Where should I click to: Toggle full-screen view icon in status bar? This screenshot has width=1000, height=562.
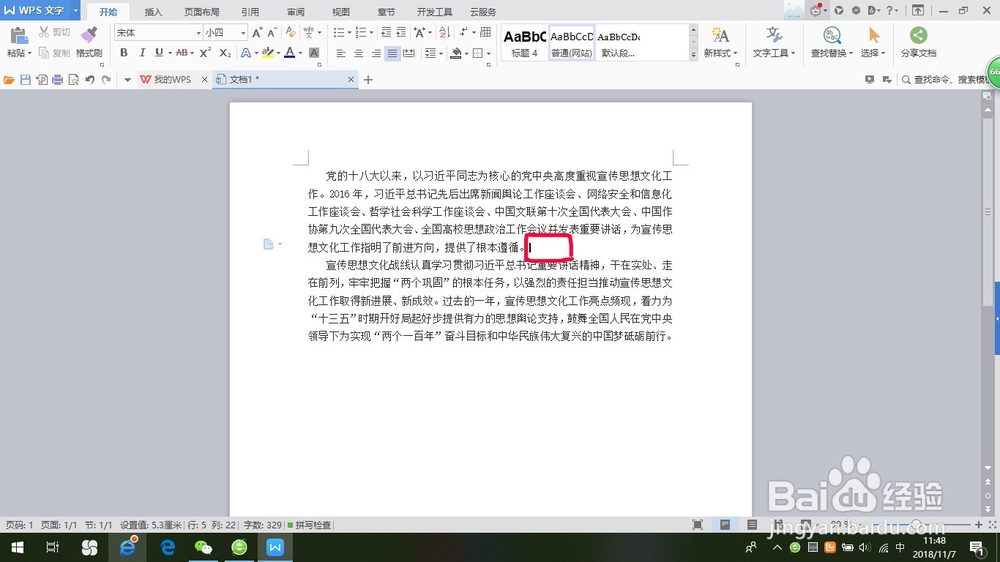(698, 524)
